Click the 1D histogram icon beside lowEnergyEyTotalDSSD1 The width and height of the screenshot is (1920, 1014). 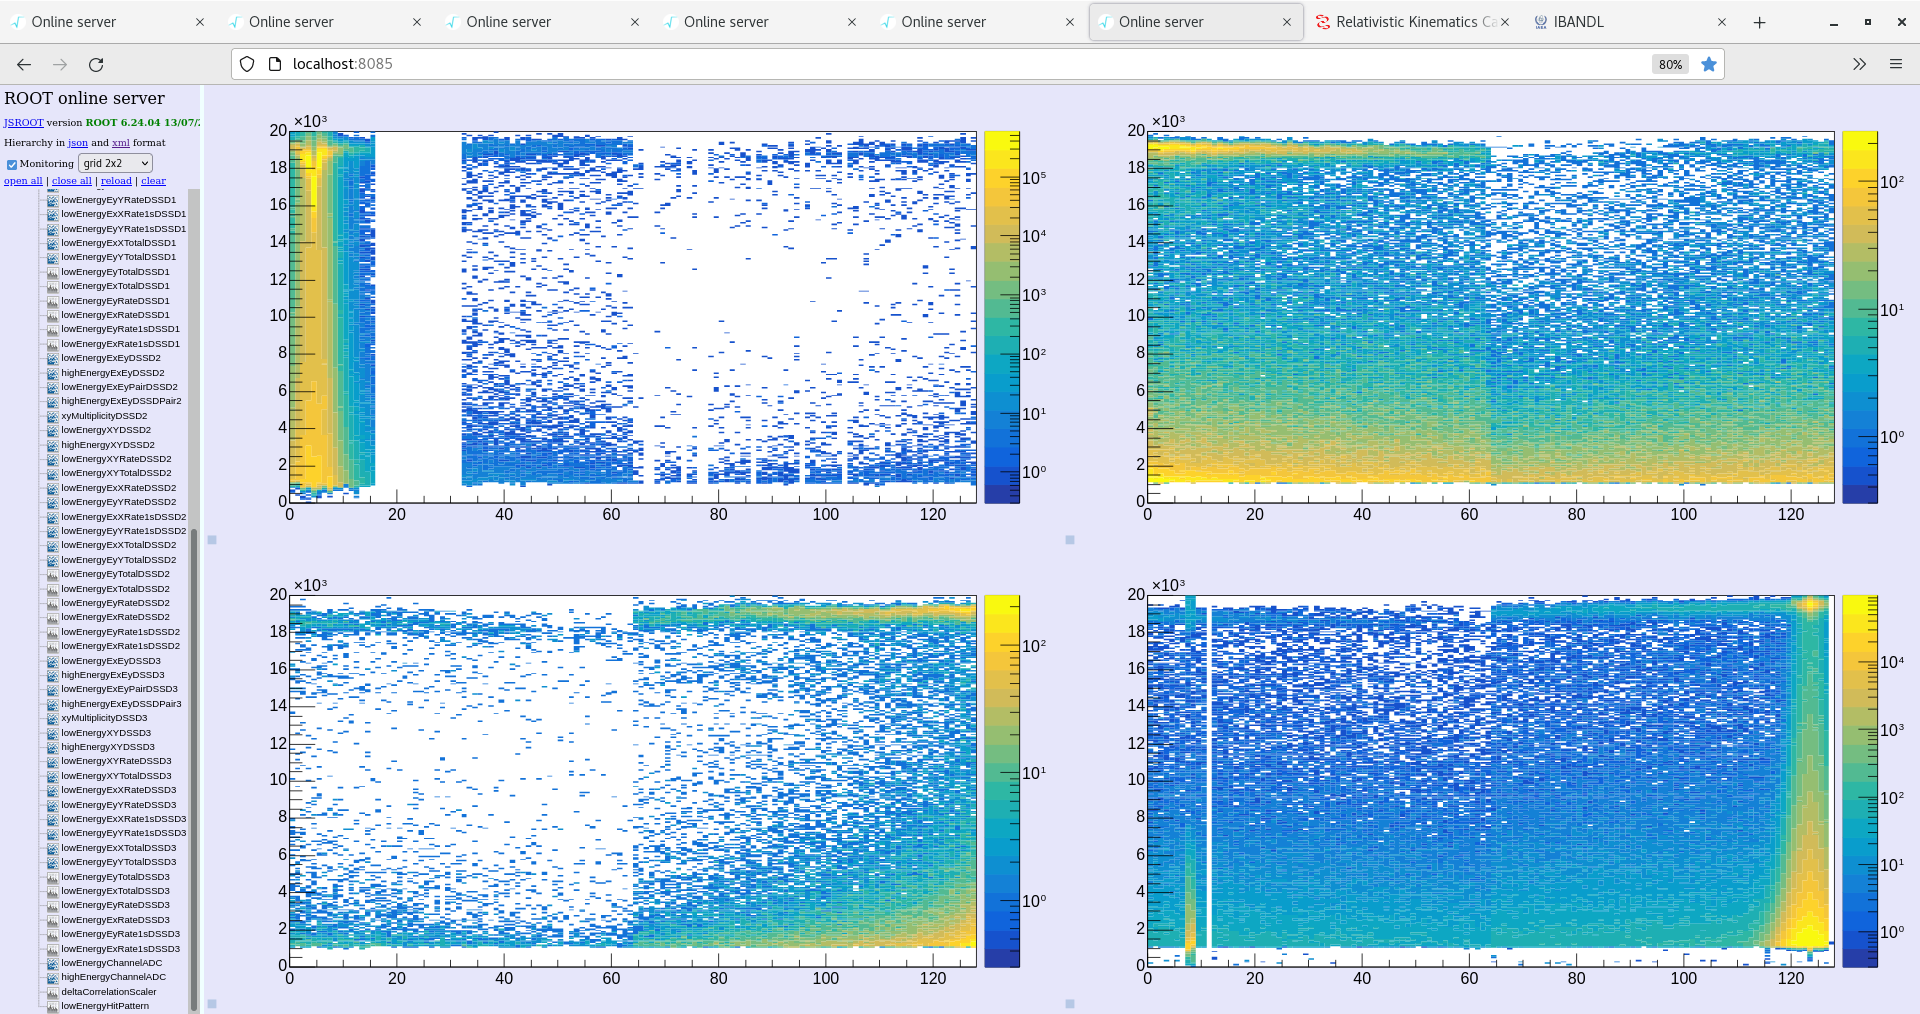[x=53, y=272]
